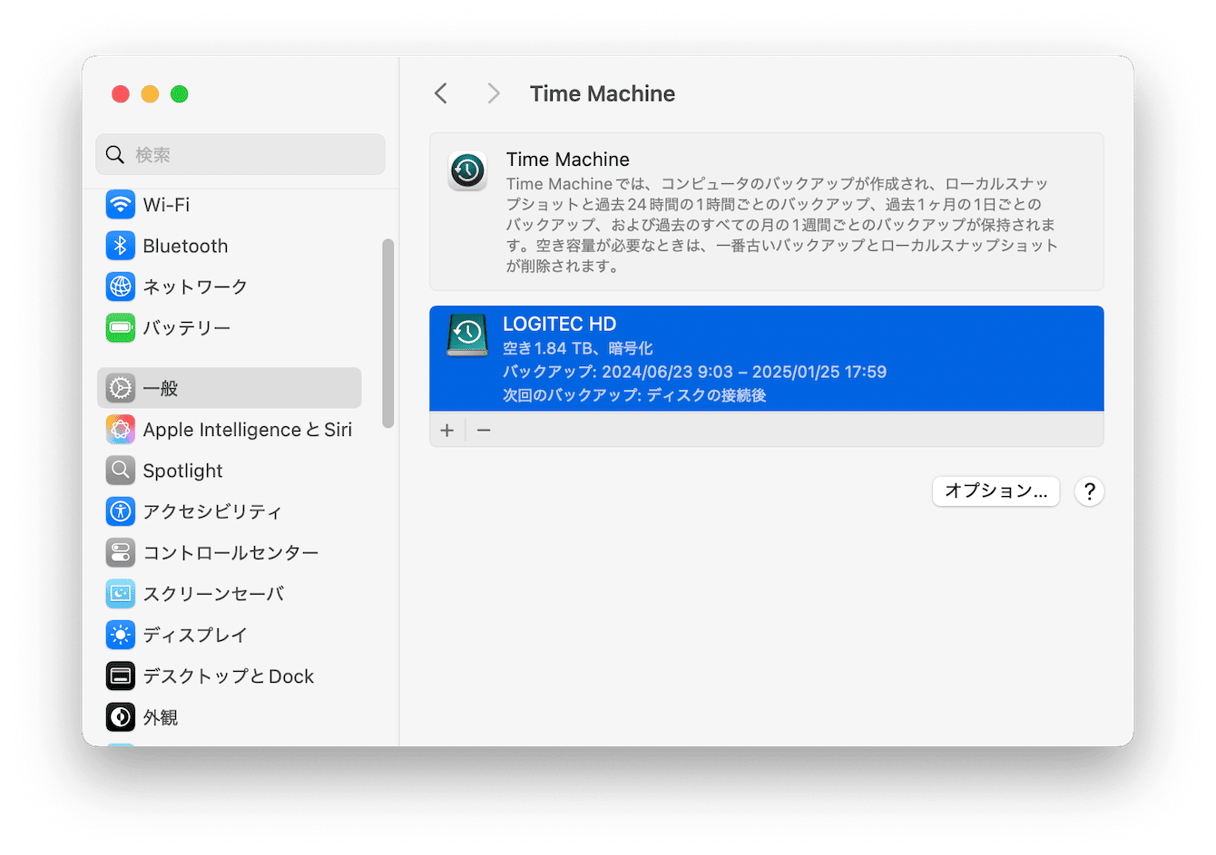This screenshot has height=855, width=1216.
Task: Open help with the question mark button
Action: click(x=1089, y=491)
